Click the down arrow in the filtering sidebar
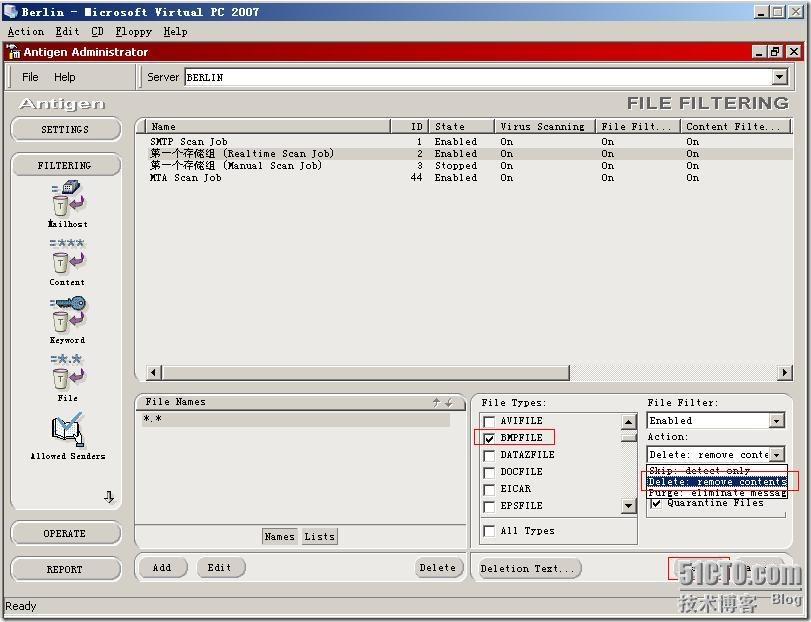The width and height of the screenshot is (811, 622). pos(109,497)
